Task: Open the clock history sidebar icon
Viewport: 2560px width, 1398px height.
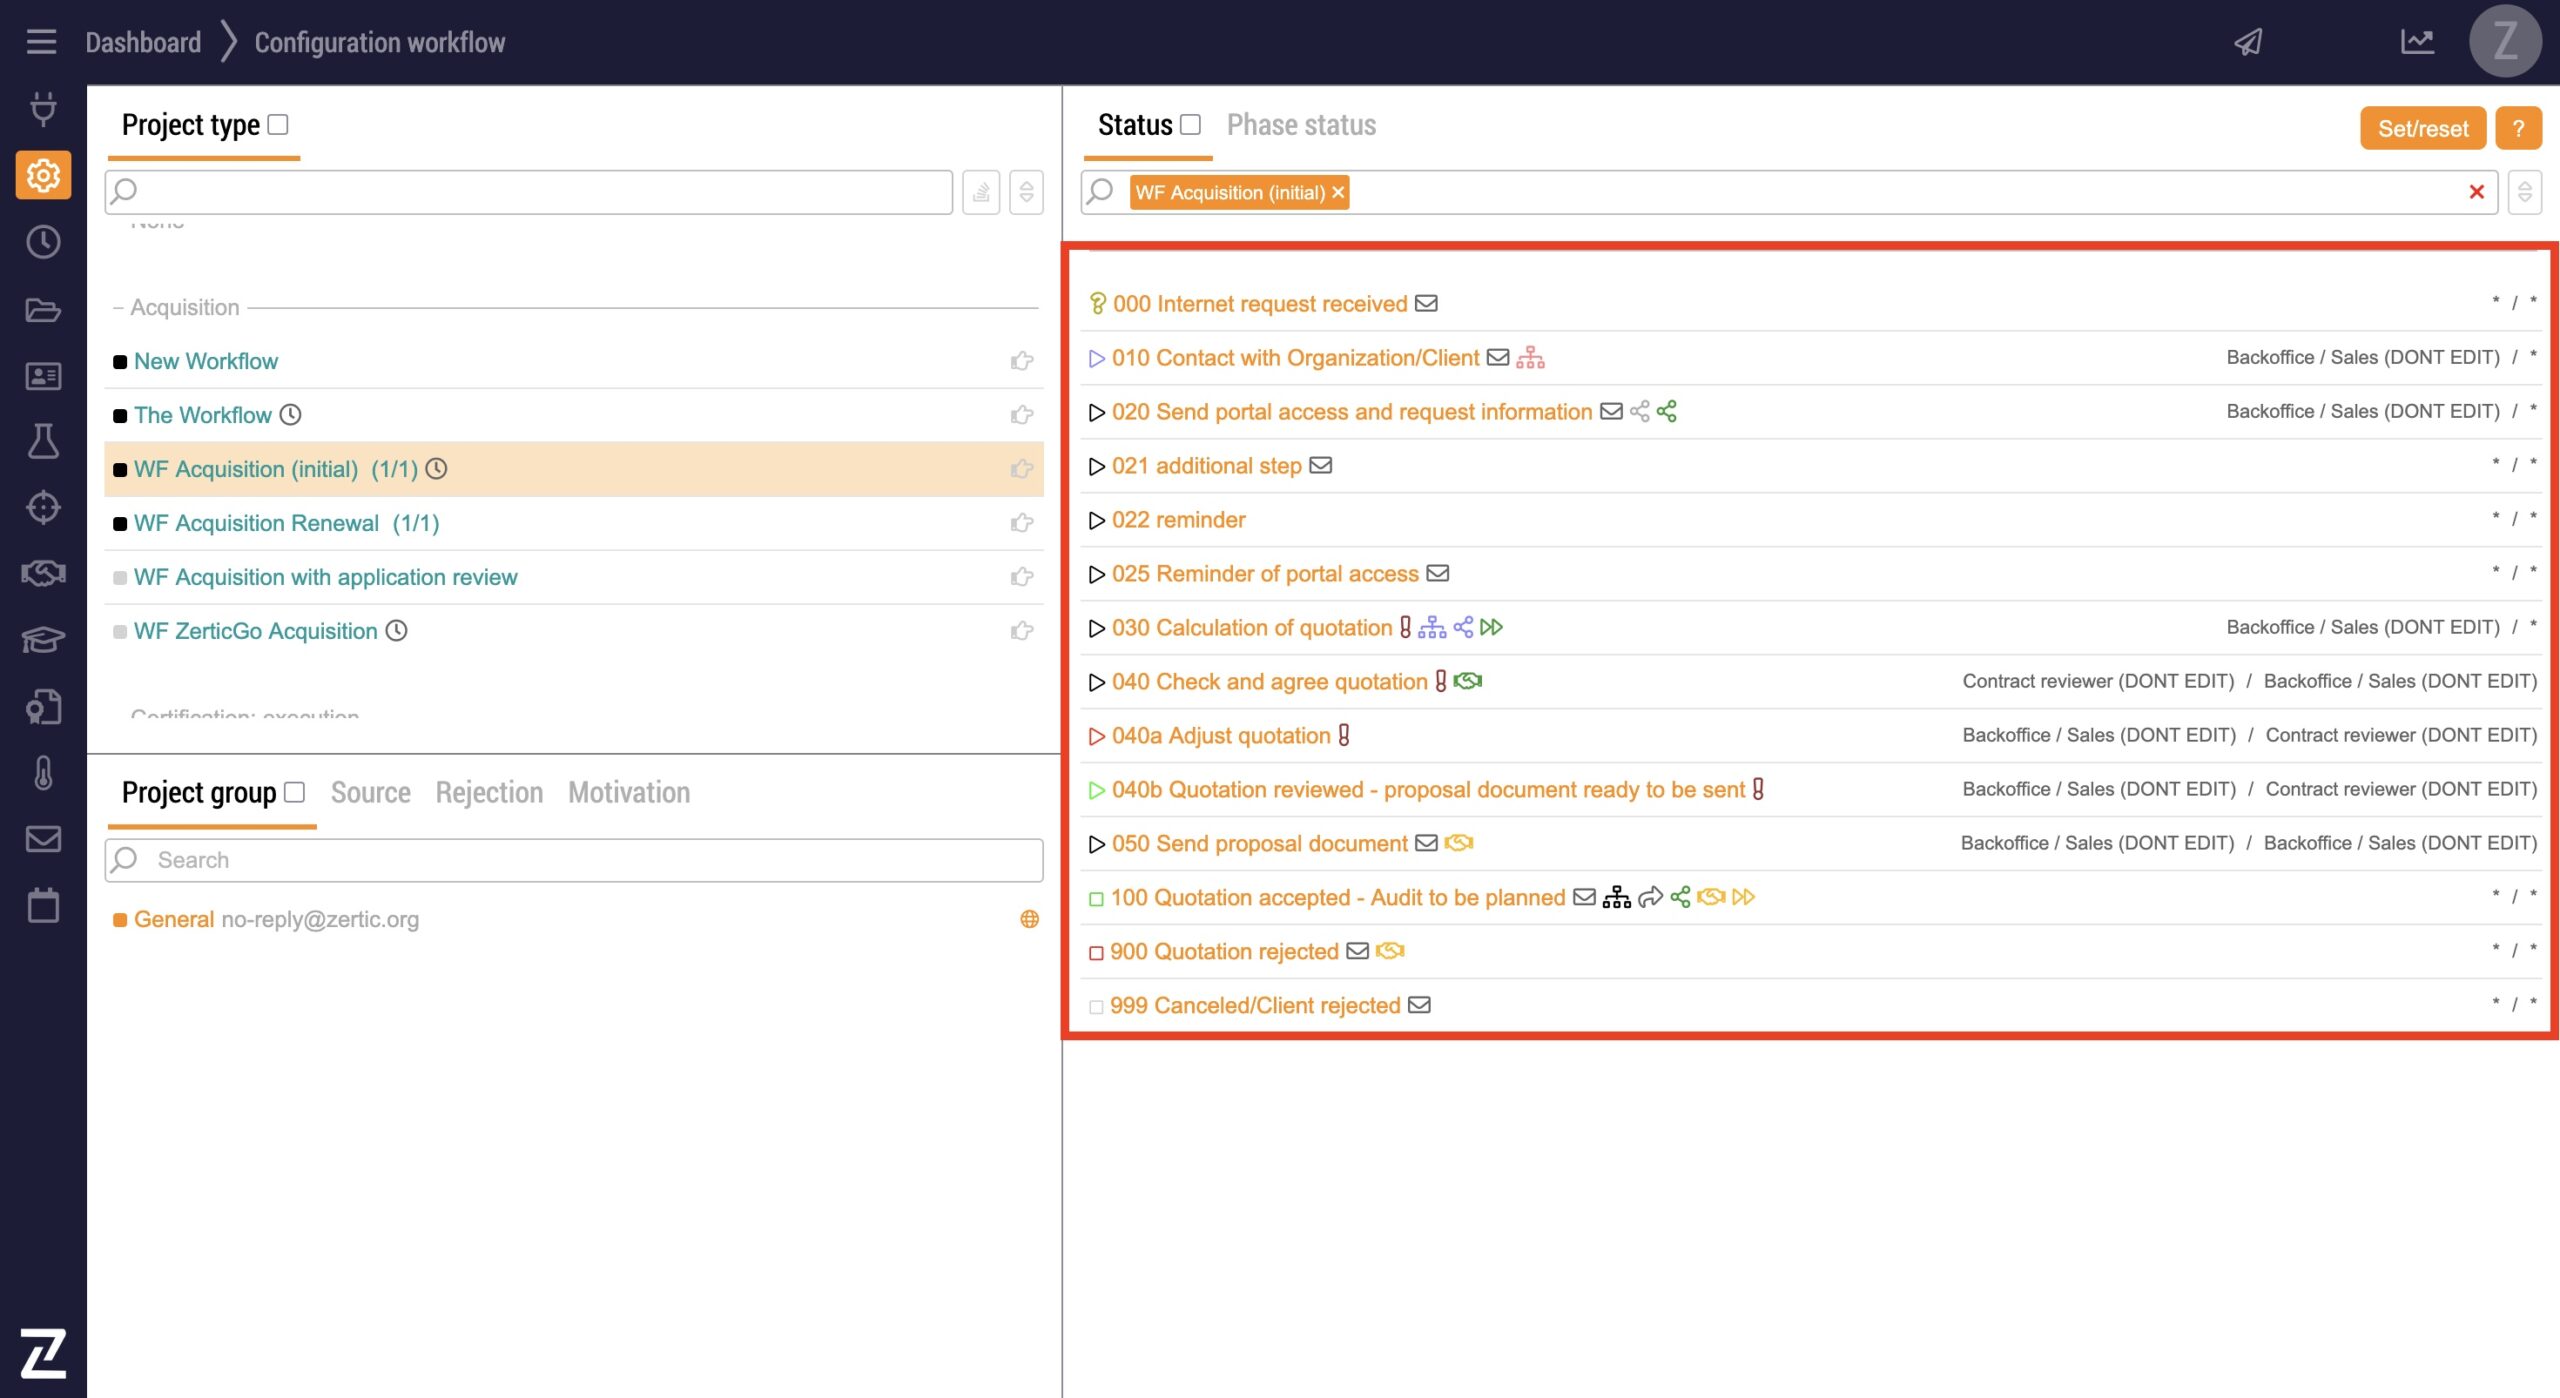Action: click(43, 242)
